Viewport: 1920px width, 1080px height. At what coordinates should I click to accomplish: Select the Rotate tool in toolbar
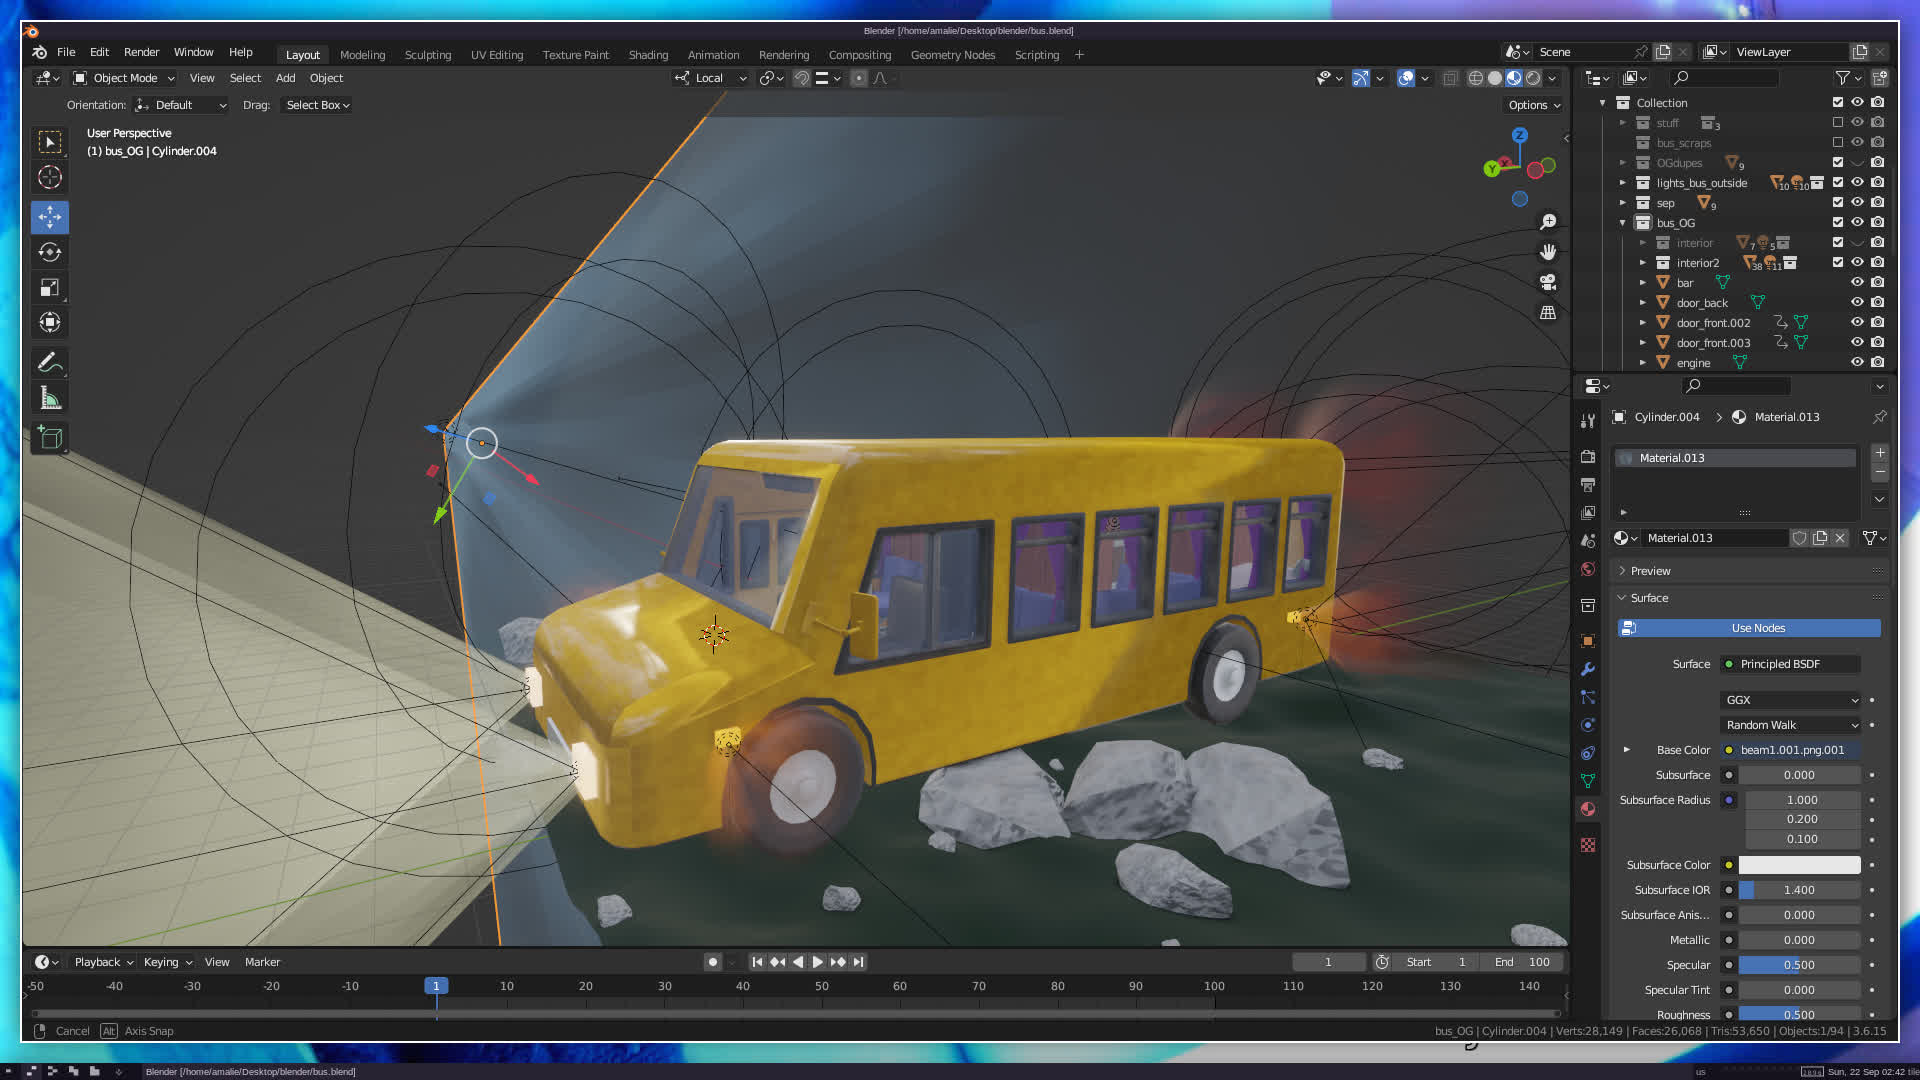coord(50,252)
